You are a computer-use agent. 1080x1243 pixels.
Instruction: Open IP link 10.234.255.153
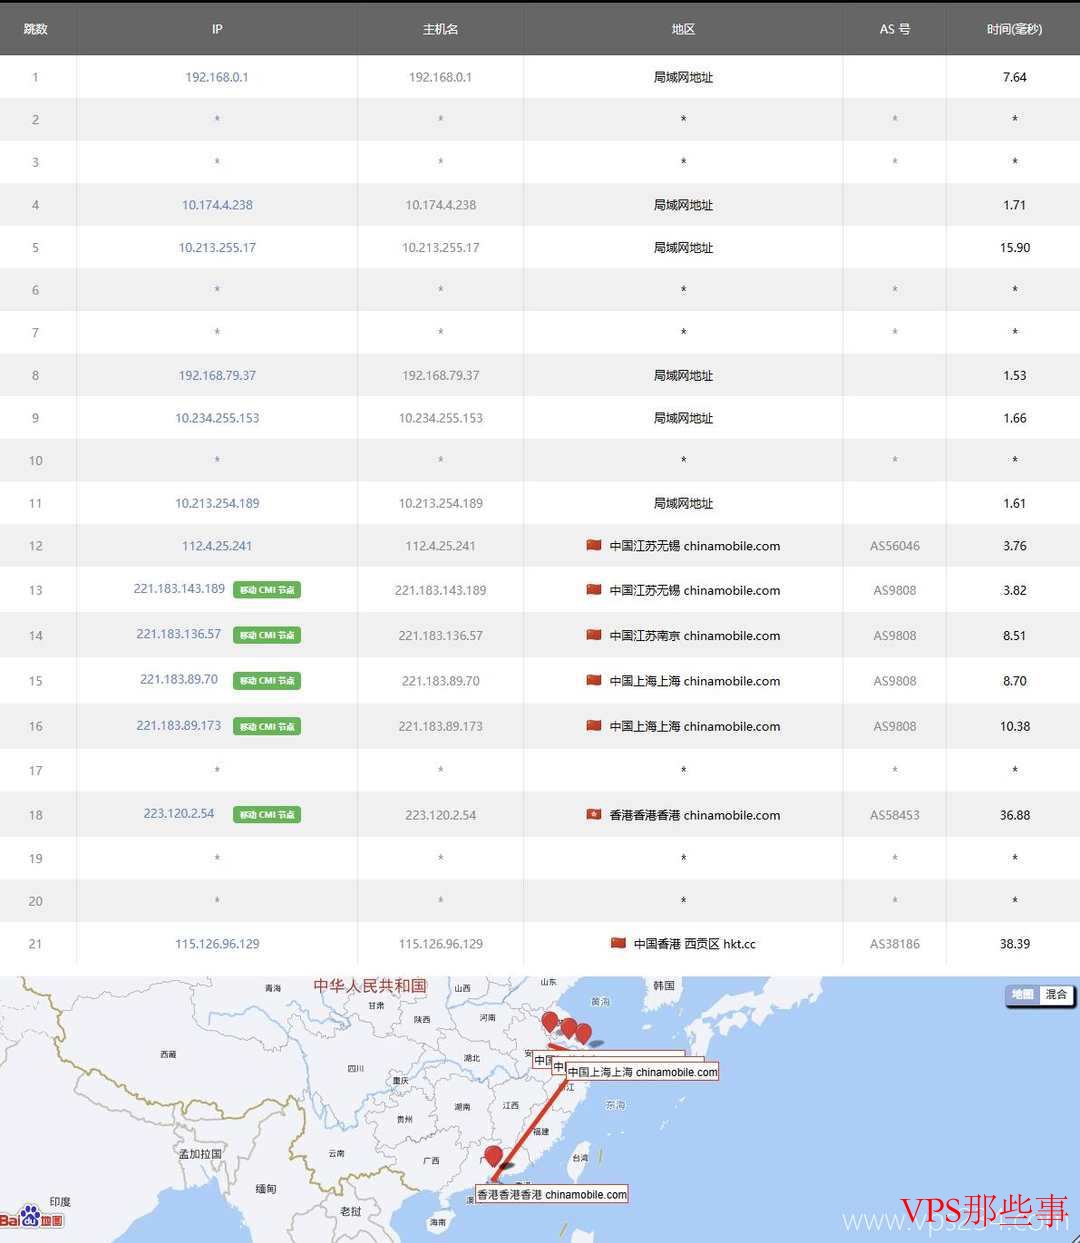[217, 418]
